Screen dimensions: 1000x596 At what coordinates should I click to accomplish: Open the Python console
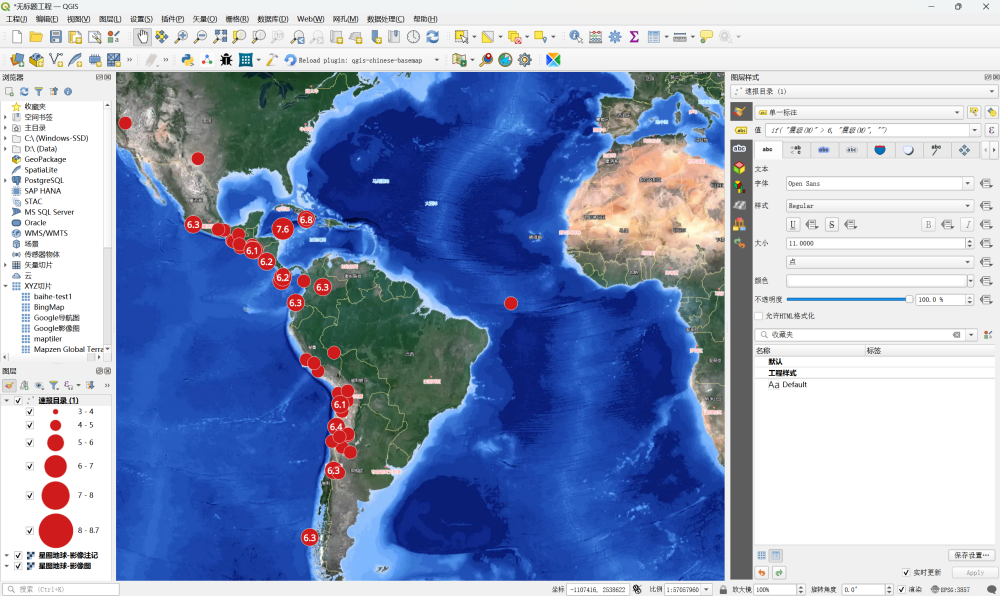coord(188,60)
